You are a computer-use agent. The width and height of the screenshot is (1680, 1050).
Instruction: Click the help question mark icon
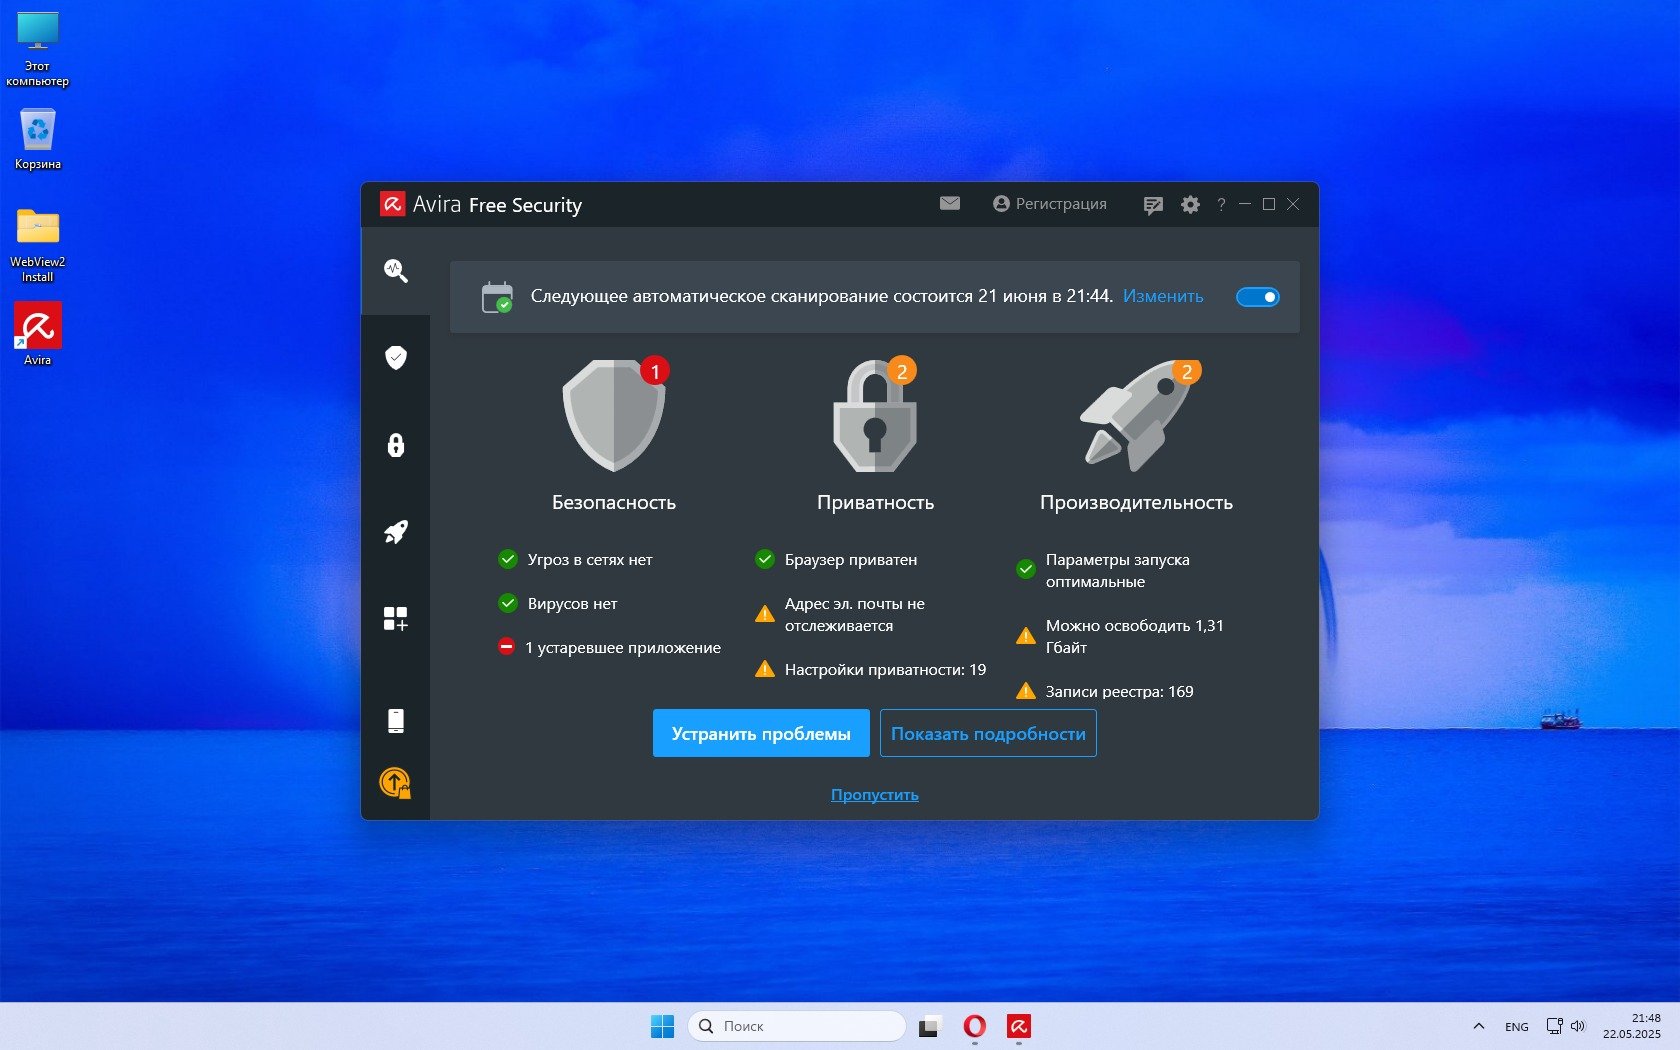(1220, 205)
